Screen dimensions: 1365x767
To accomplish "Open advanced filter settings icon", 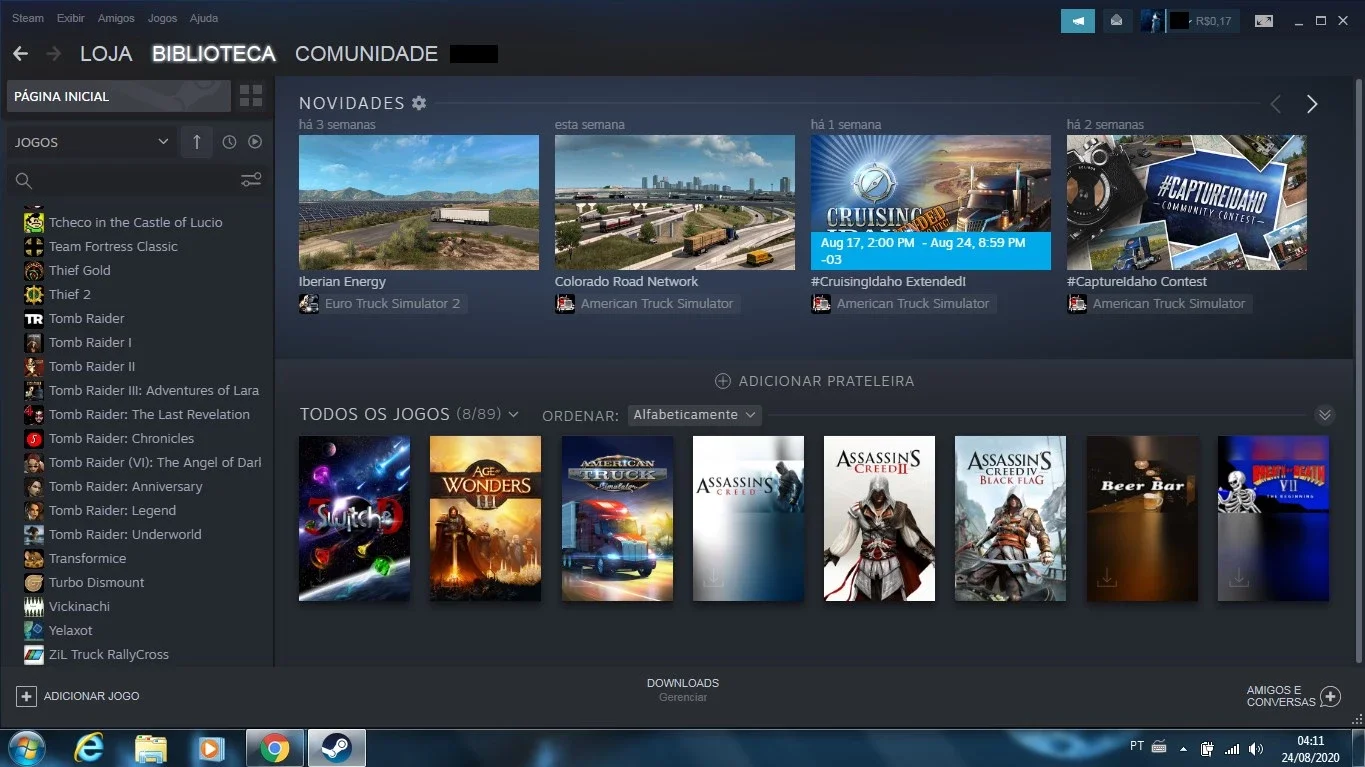I will [x=251, y=180].
